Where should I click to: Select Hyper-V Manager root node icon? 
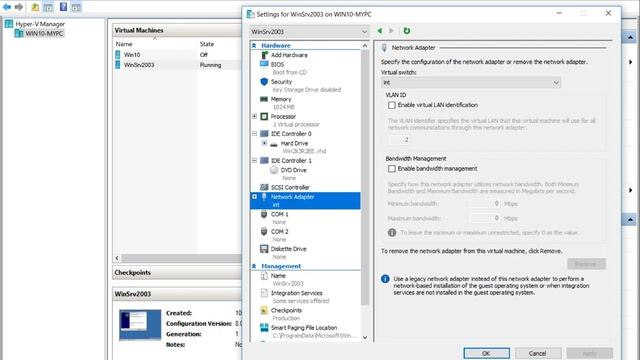[x=9, y=24]
